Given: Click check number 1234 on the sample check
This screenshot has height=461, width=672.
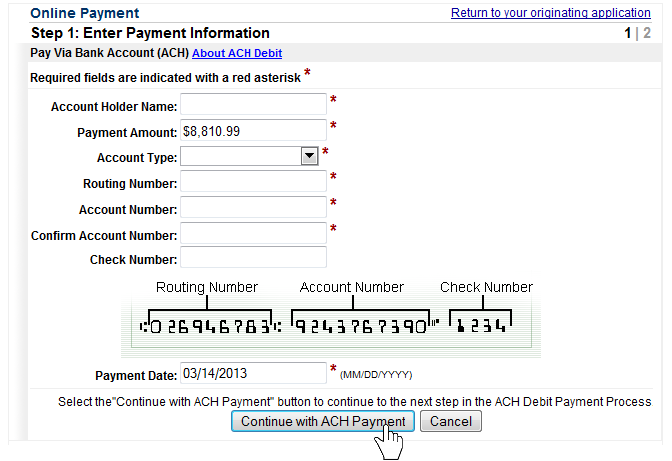Looking at the screenshot, I should 483,324.
